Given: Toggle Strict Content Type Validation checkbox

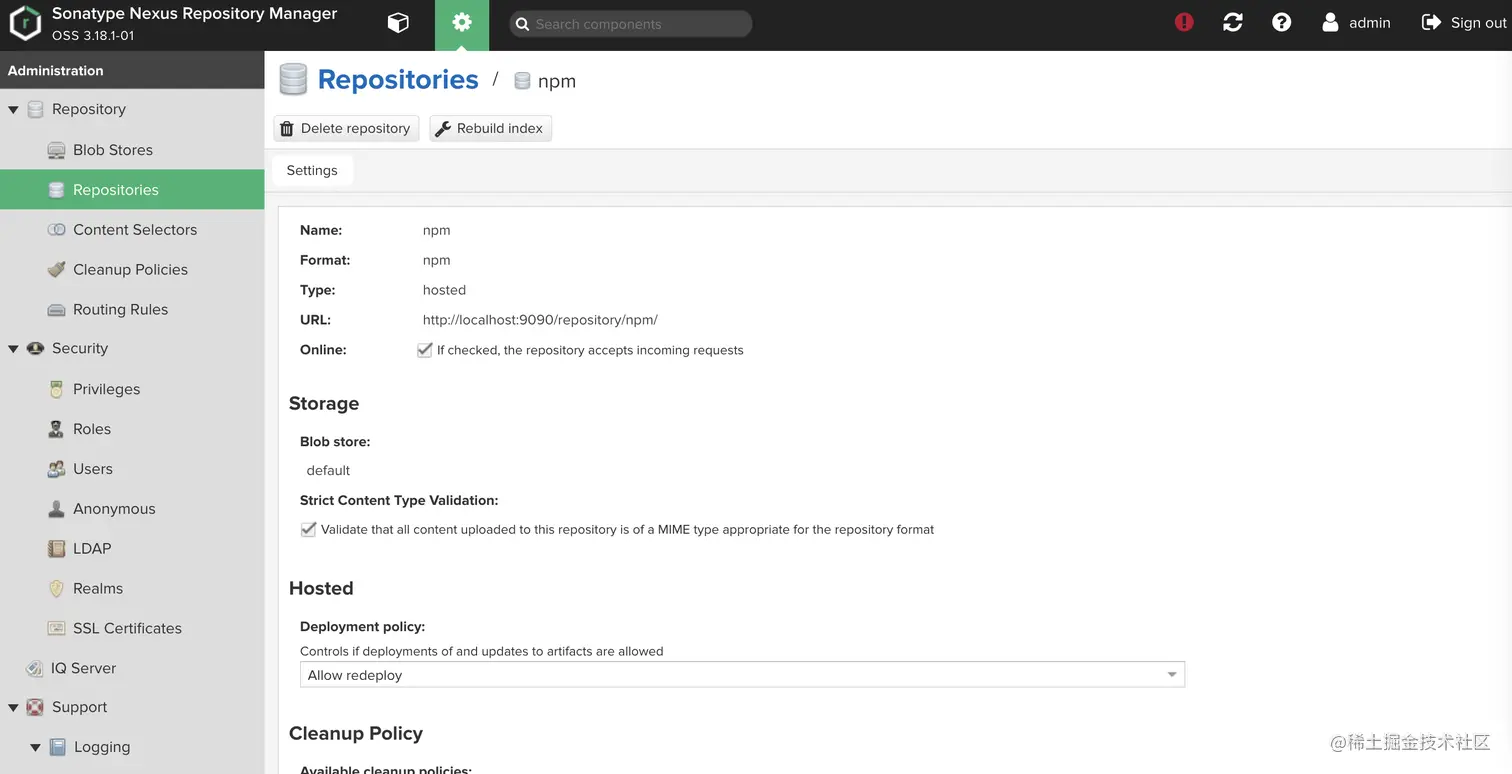Looking at the screenshot, I should [x=309, y=529].
